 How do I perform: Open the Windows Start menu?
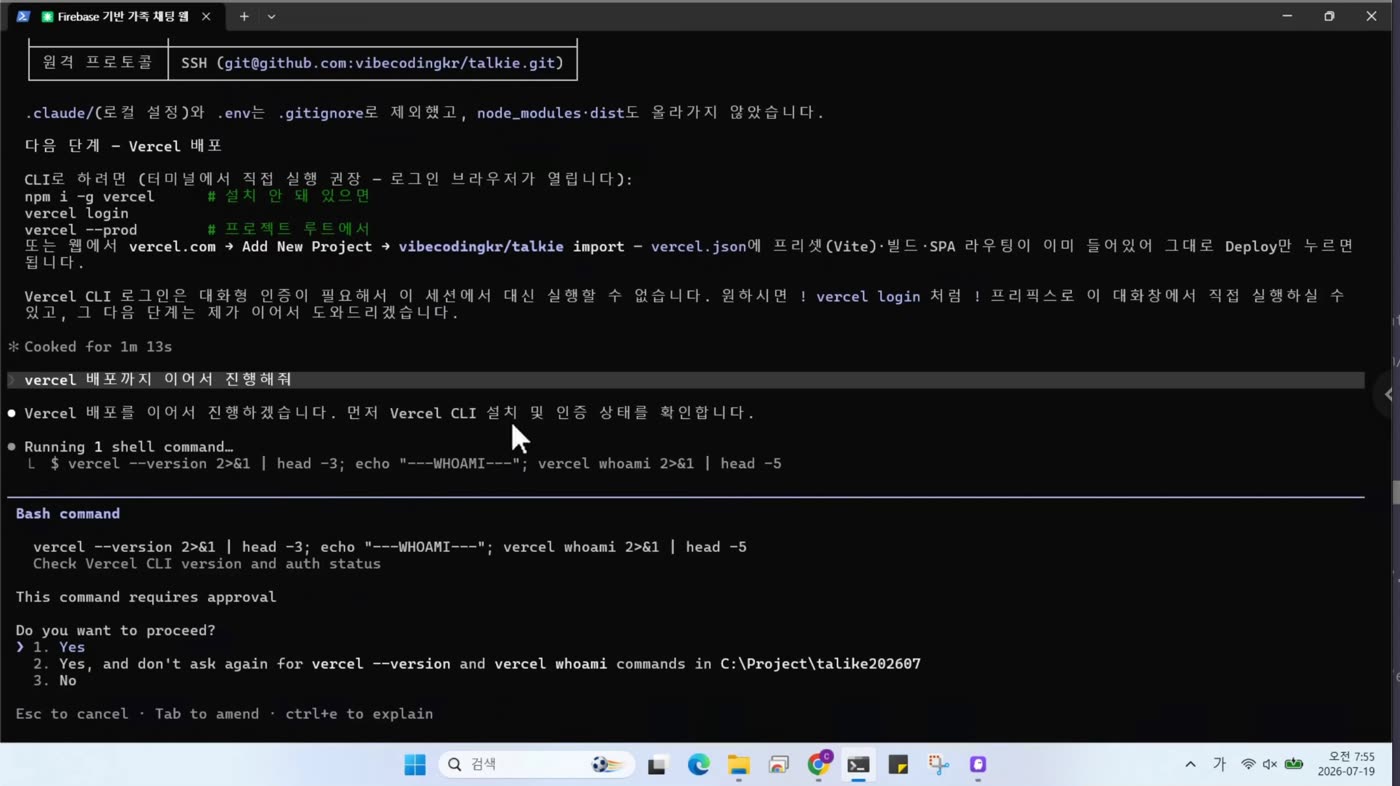(415, 765)
